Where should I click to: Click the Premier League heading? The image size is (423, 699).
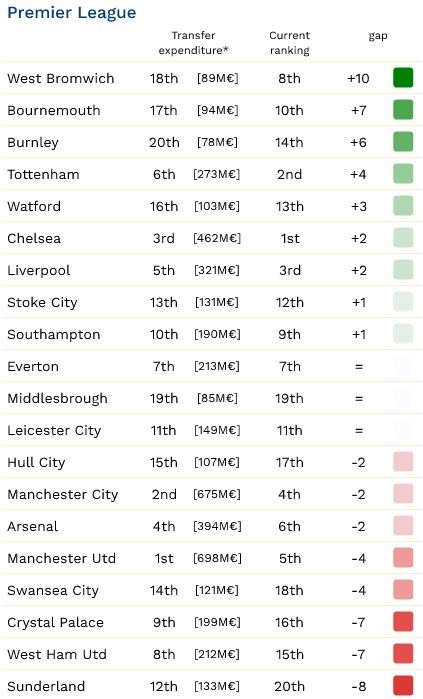click(72, 13)
